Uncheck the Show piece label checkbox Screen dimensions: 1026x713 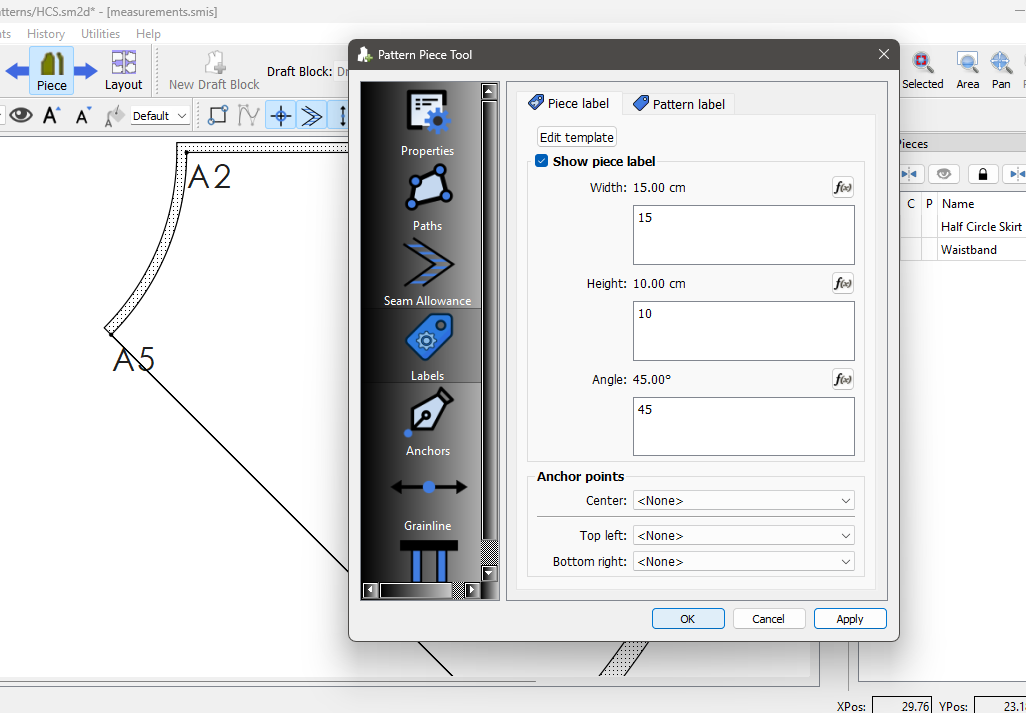tap(541, 161)
